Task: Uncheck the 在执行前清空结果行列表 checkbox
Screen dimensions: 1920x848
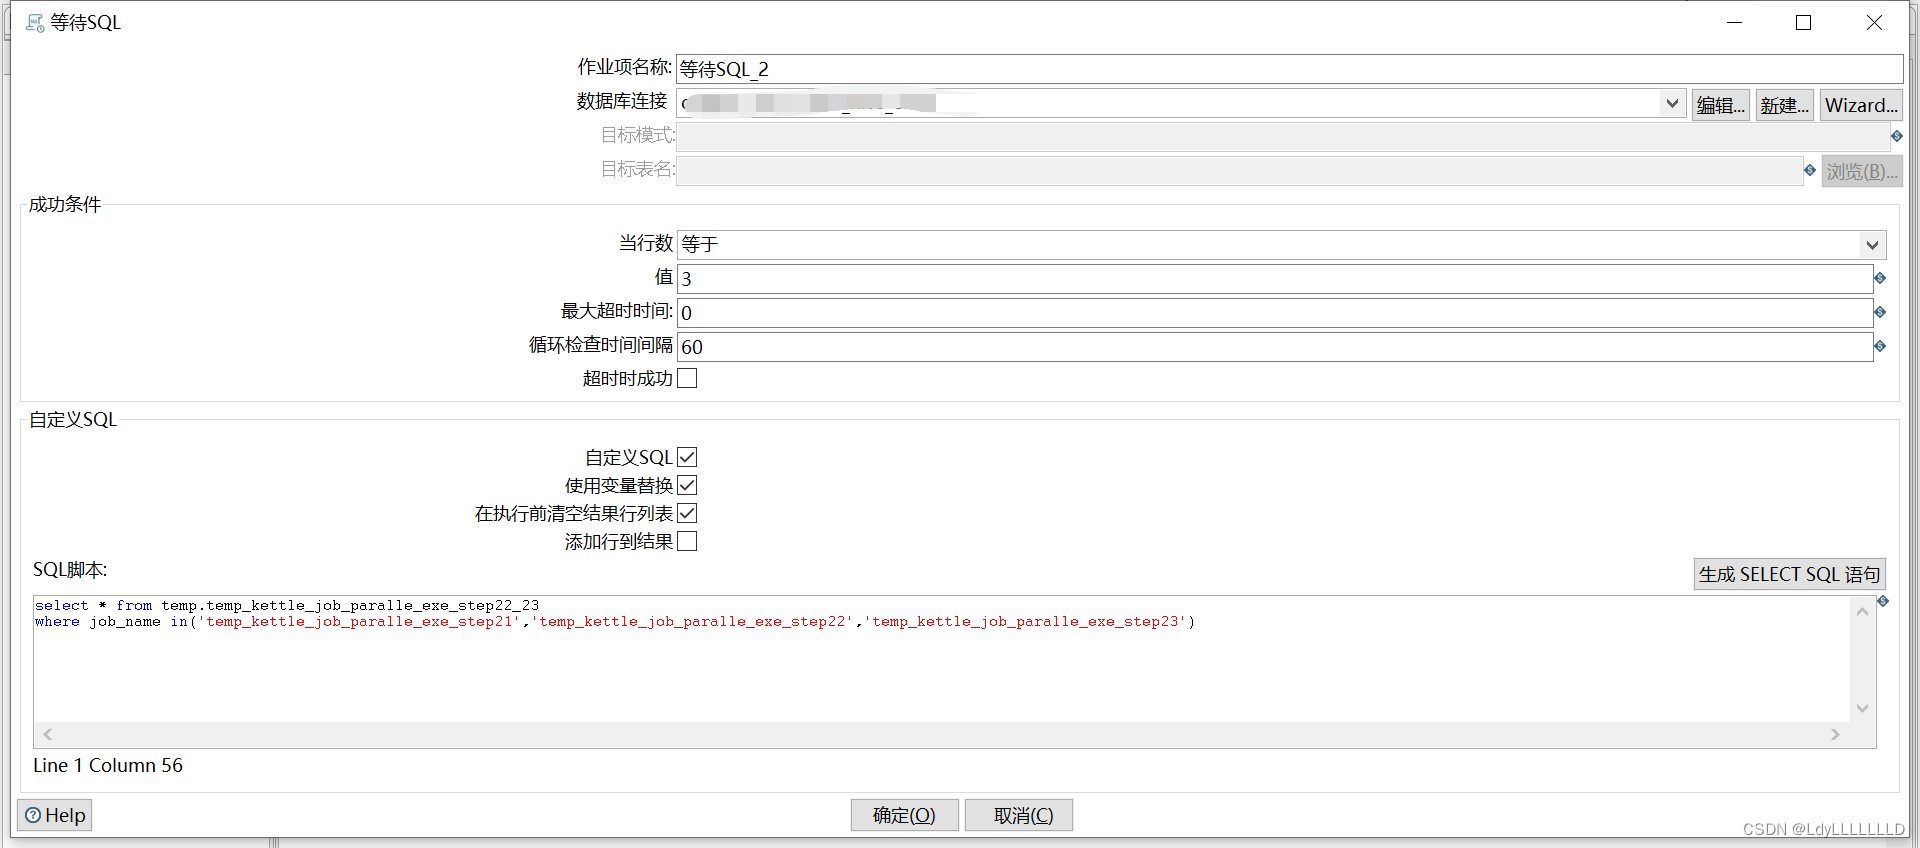Action: (687, 513)
